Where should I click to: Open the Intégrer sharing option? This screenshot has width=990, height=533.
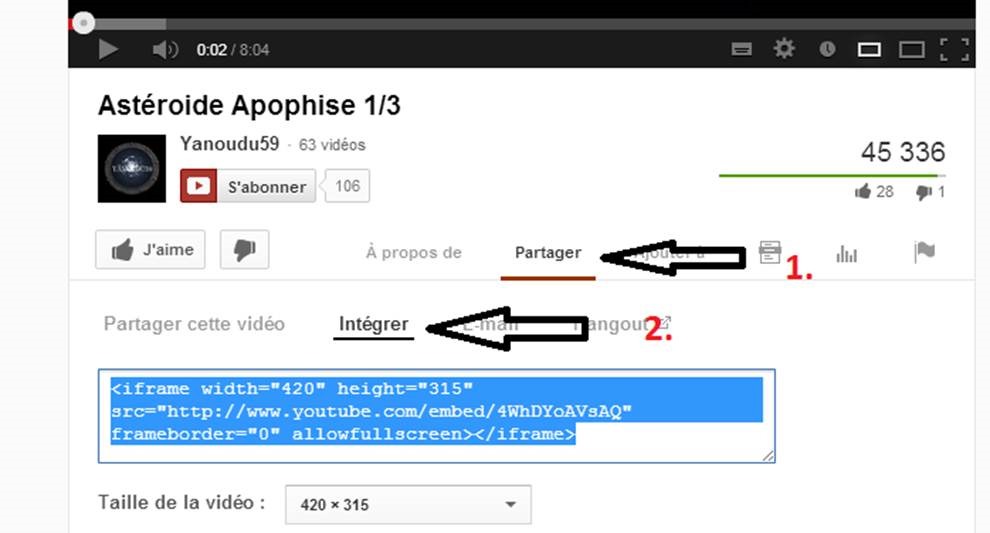pyautogui.click(x=374, y=323)
